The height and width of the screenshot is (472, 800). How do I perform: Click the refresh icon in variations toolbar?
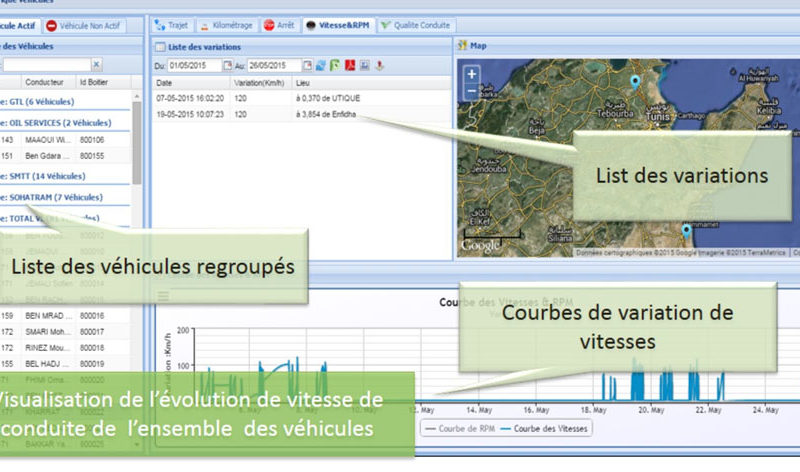tap(321, 65)
